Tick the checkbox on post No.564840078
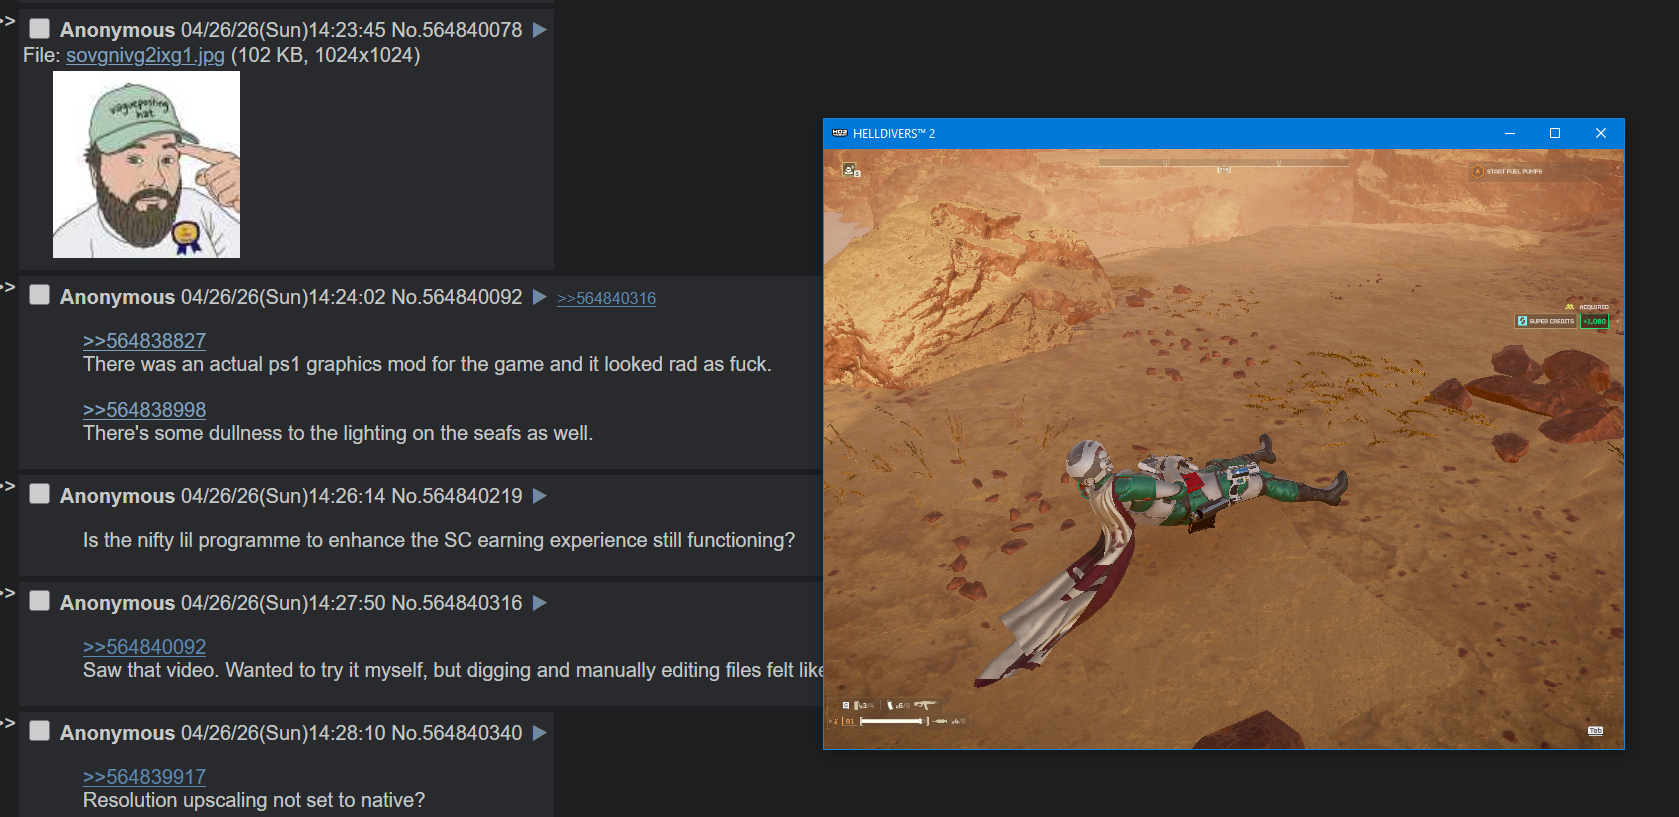 pyautogui.click(x=39, y=28)
